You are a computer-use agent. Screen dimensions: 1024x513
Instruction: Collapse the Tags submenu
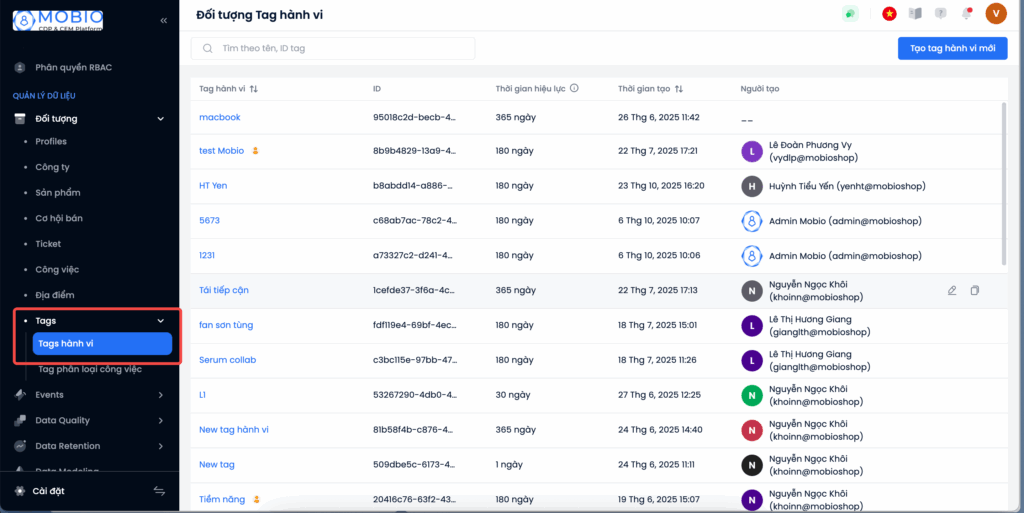click(161, 321)
